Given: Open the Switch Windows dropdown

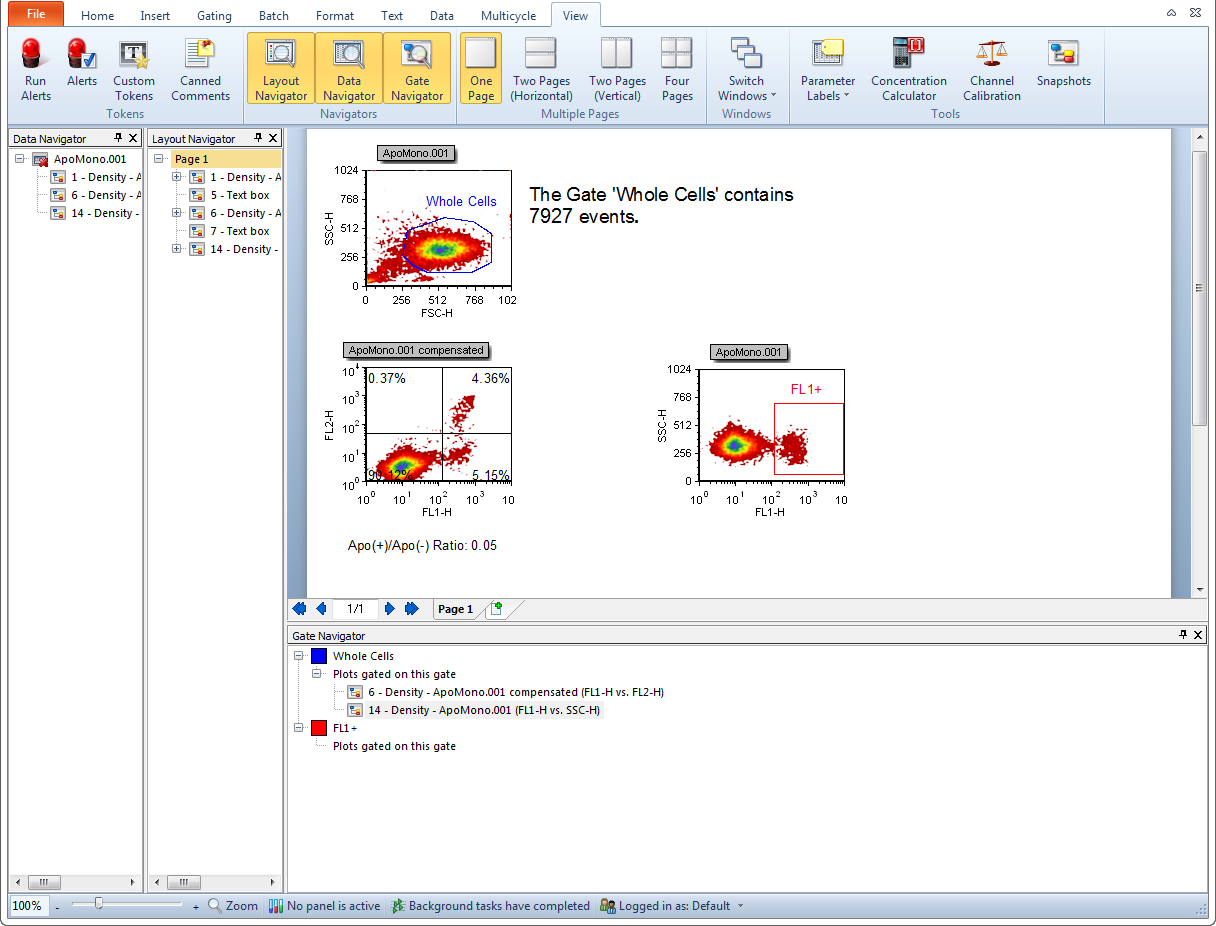Looking at the screenshot, I should click(746, 69).
